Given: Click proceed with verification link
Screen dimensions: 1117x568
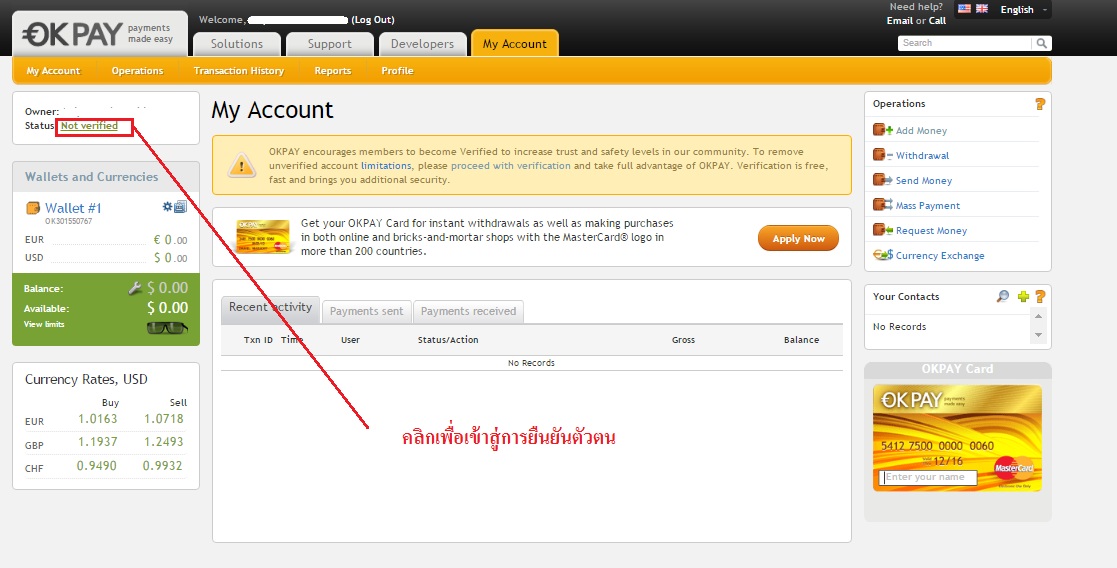Looking at the screenshot, I should (511, 165).
